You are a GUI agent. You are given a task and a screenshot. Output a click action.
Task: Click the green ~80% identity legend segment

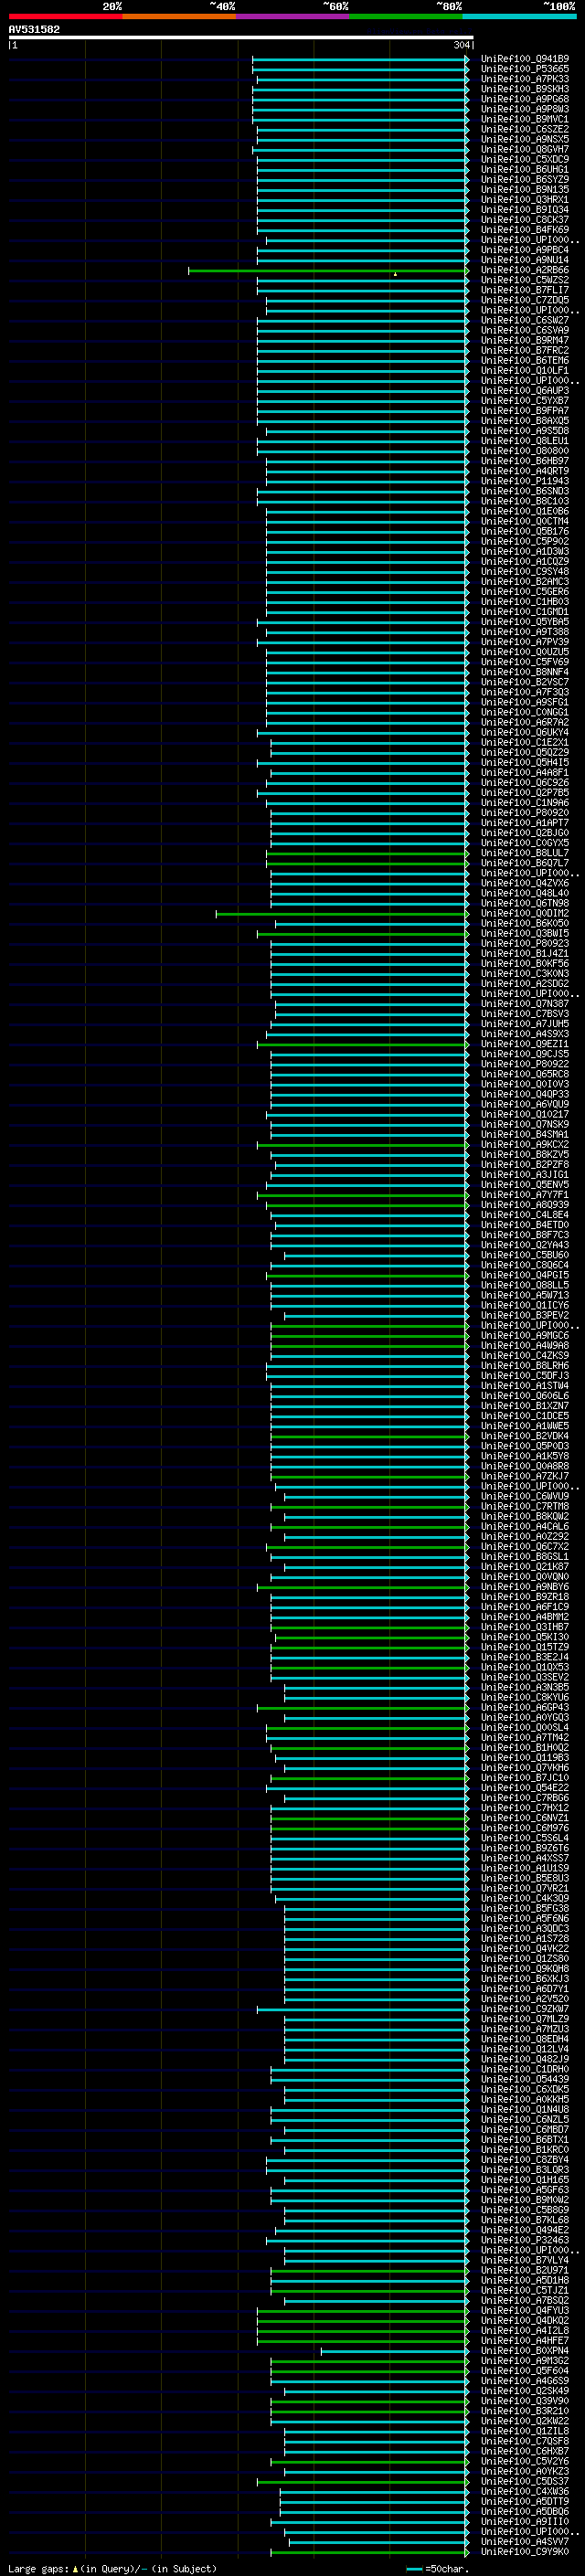(x=406, y=16)
